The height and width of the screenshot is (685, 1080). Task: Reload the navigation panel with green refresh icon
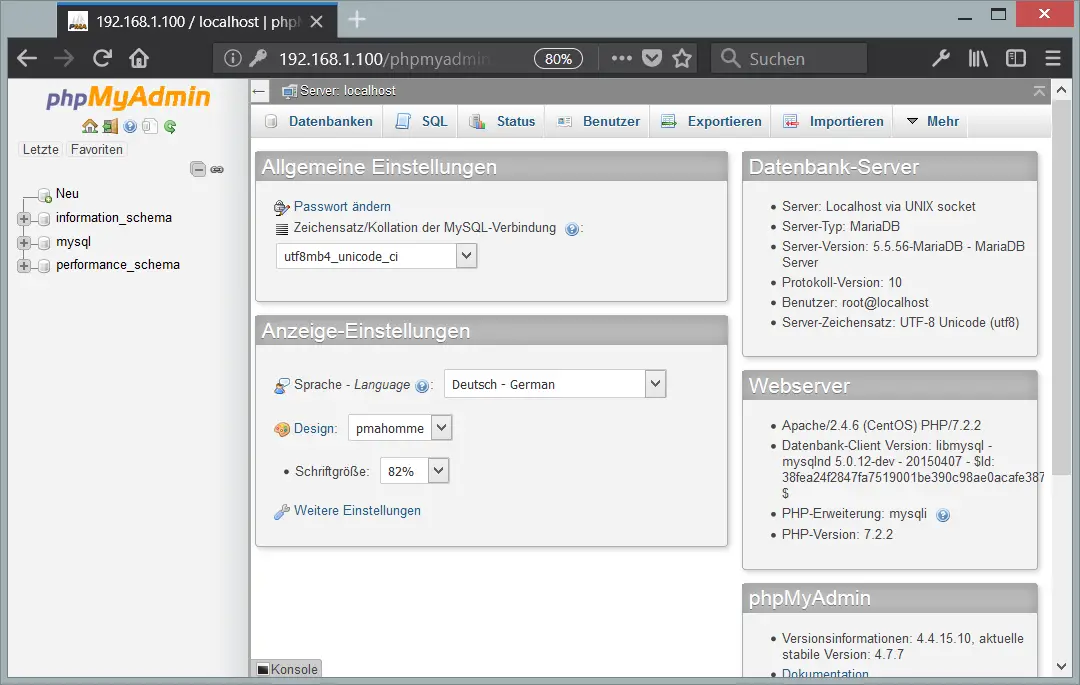click(x=170, y=126)
